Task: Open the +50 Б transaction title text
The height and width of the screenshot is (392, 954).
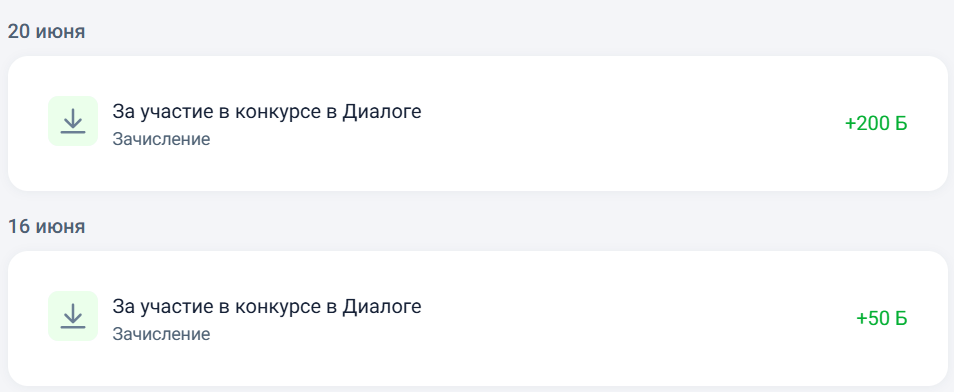Action: 266,307
